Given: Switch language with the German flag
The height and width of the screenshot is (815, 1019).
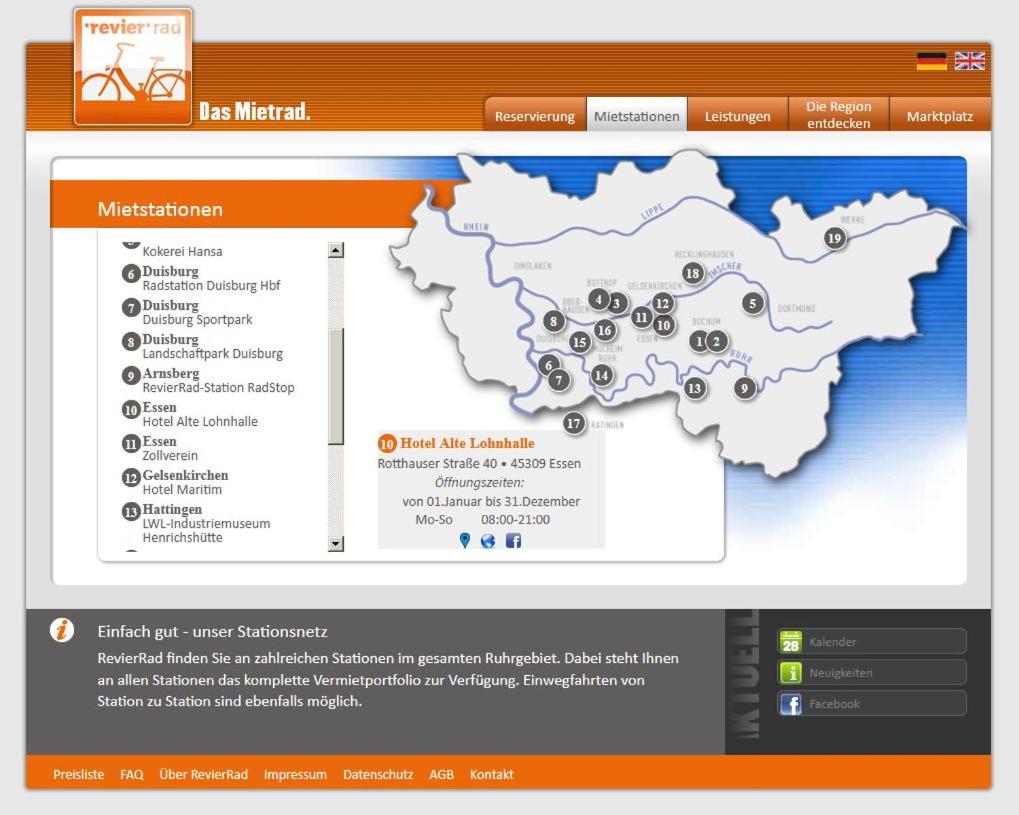Looking at the screenshot, I should click(931, 61).
